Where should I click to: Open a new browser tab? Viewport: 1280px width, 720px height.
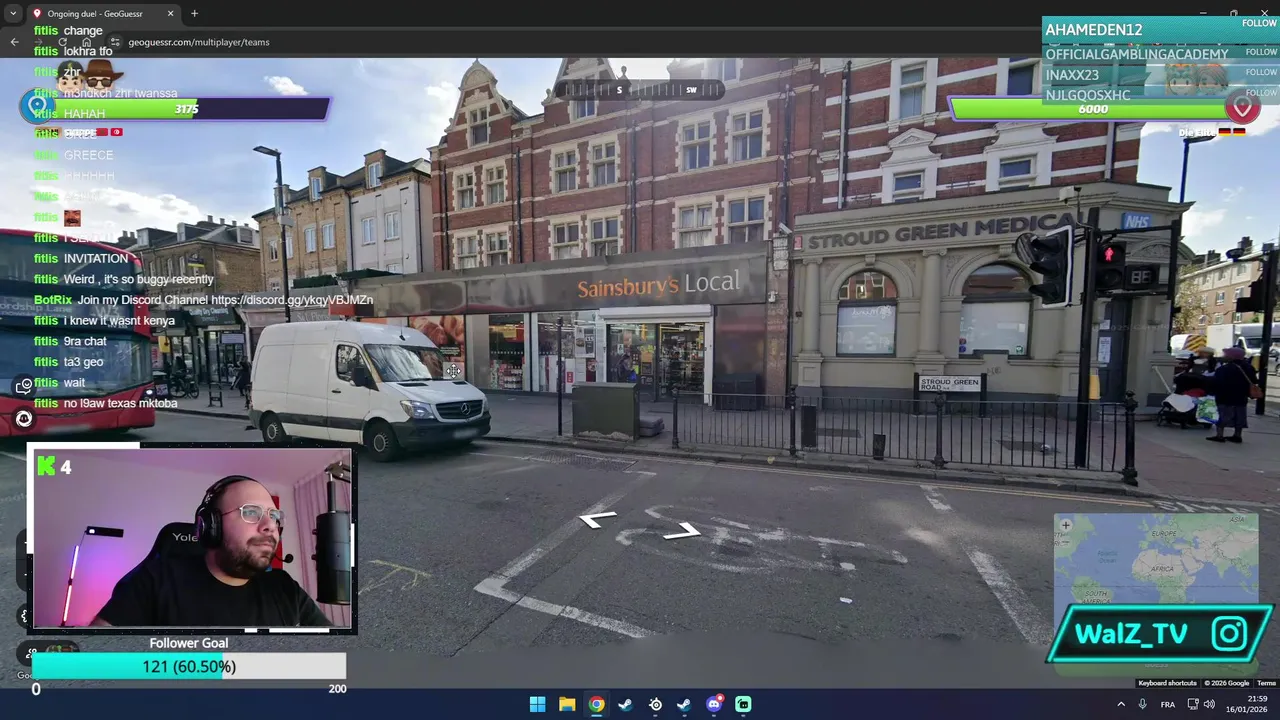point(194,14)
